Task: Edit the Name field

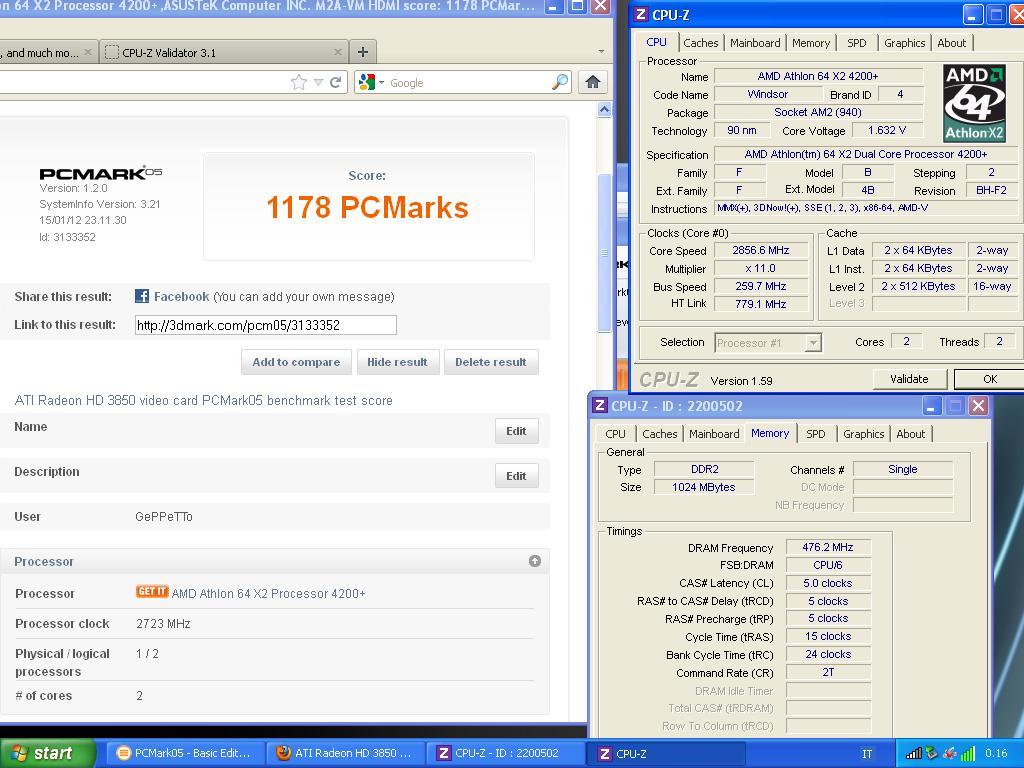Action: 516,431
